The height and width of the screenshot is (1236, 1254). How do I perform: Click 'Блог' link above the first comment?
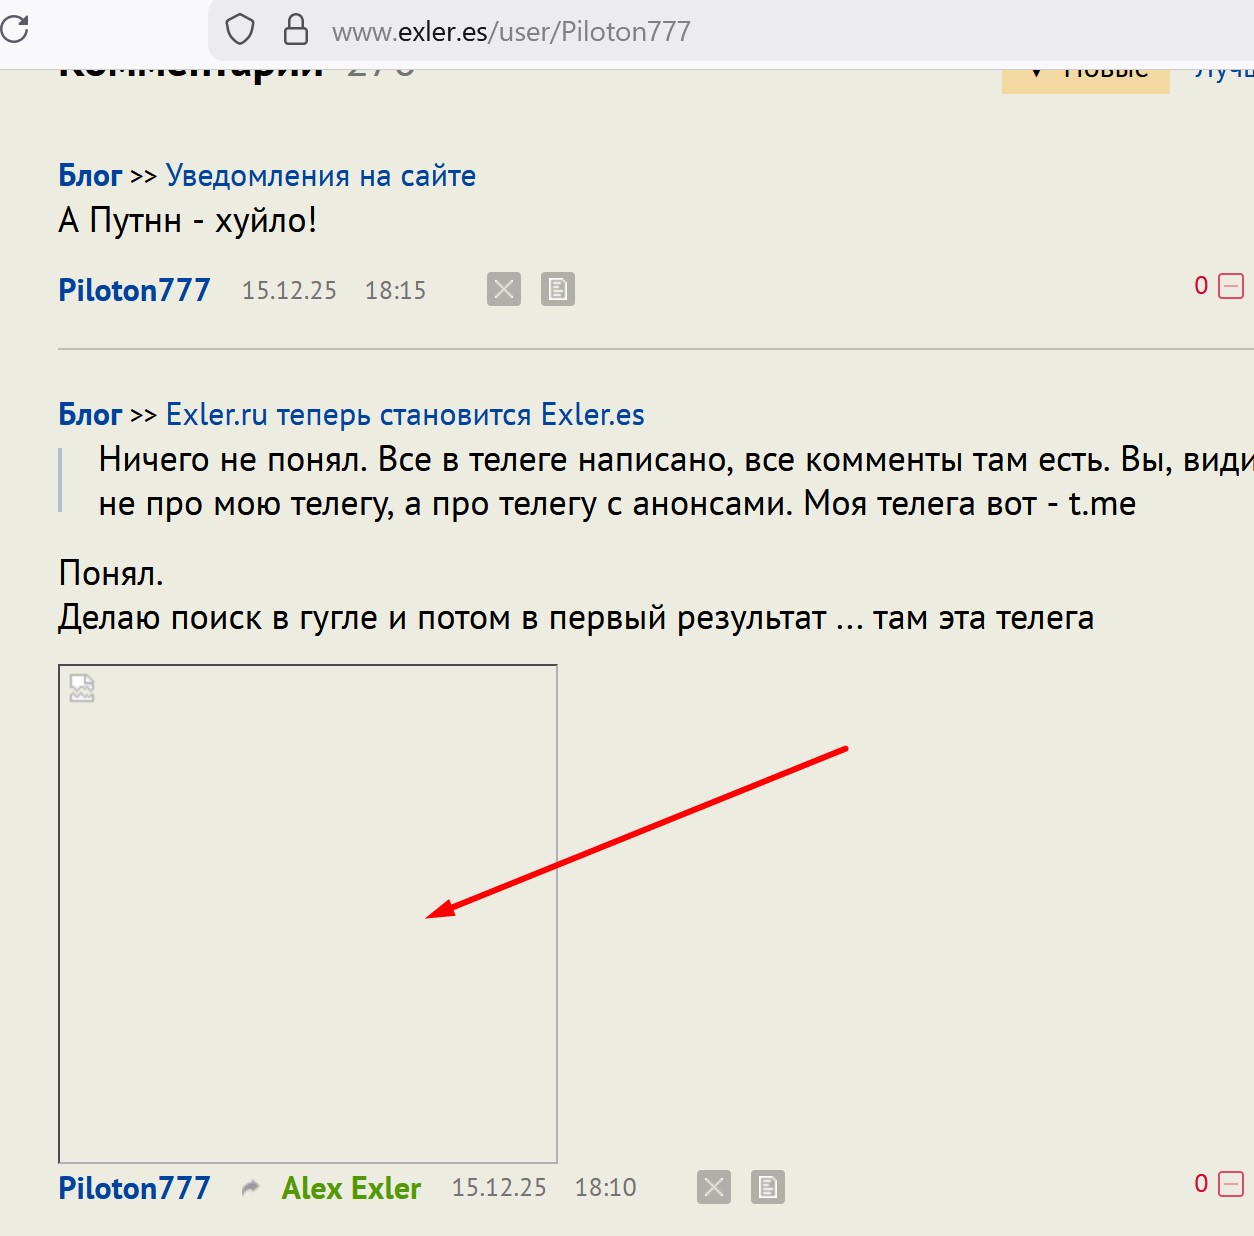tap(90, 176)
